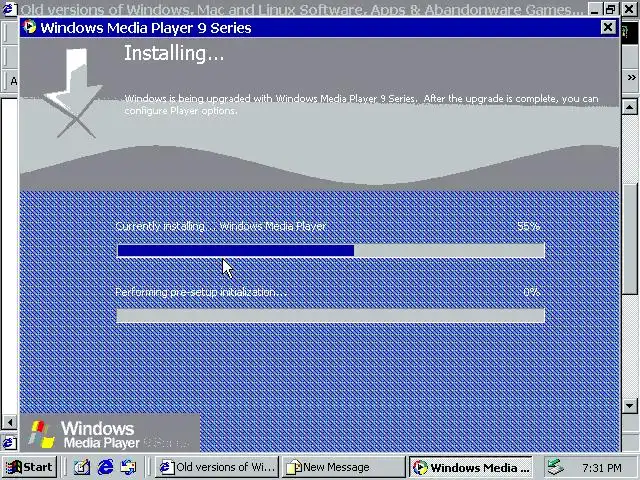
Task: Switch to Old versions of Wi... taskbar window
Action: (217, 467)
